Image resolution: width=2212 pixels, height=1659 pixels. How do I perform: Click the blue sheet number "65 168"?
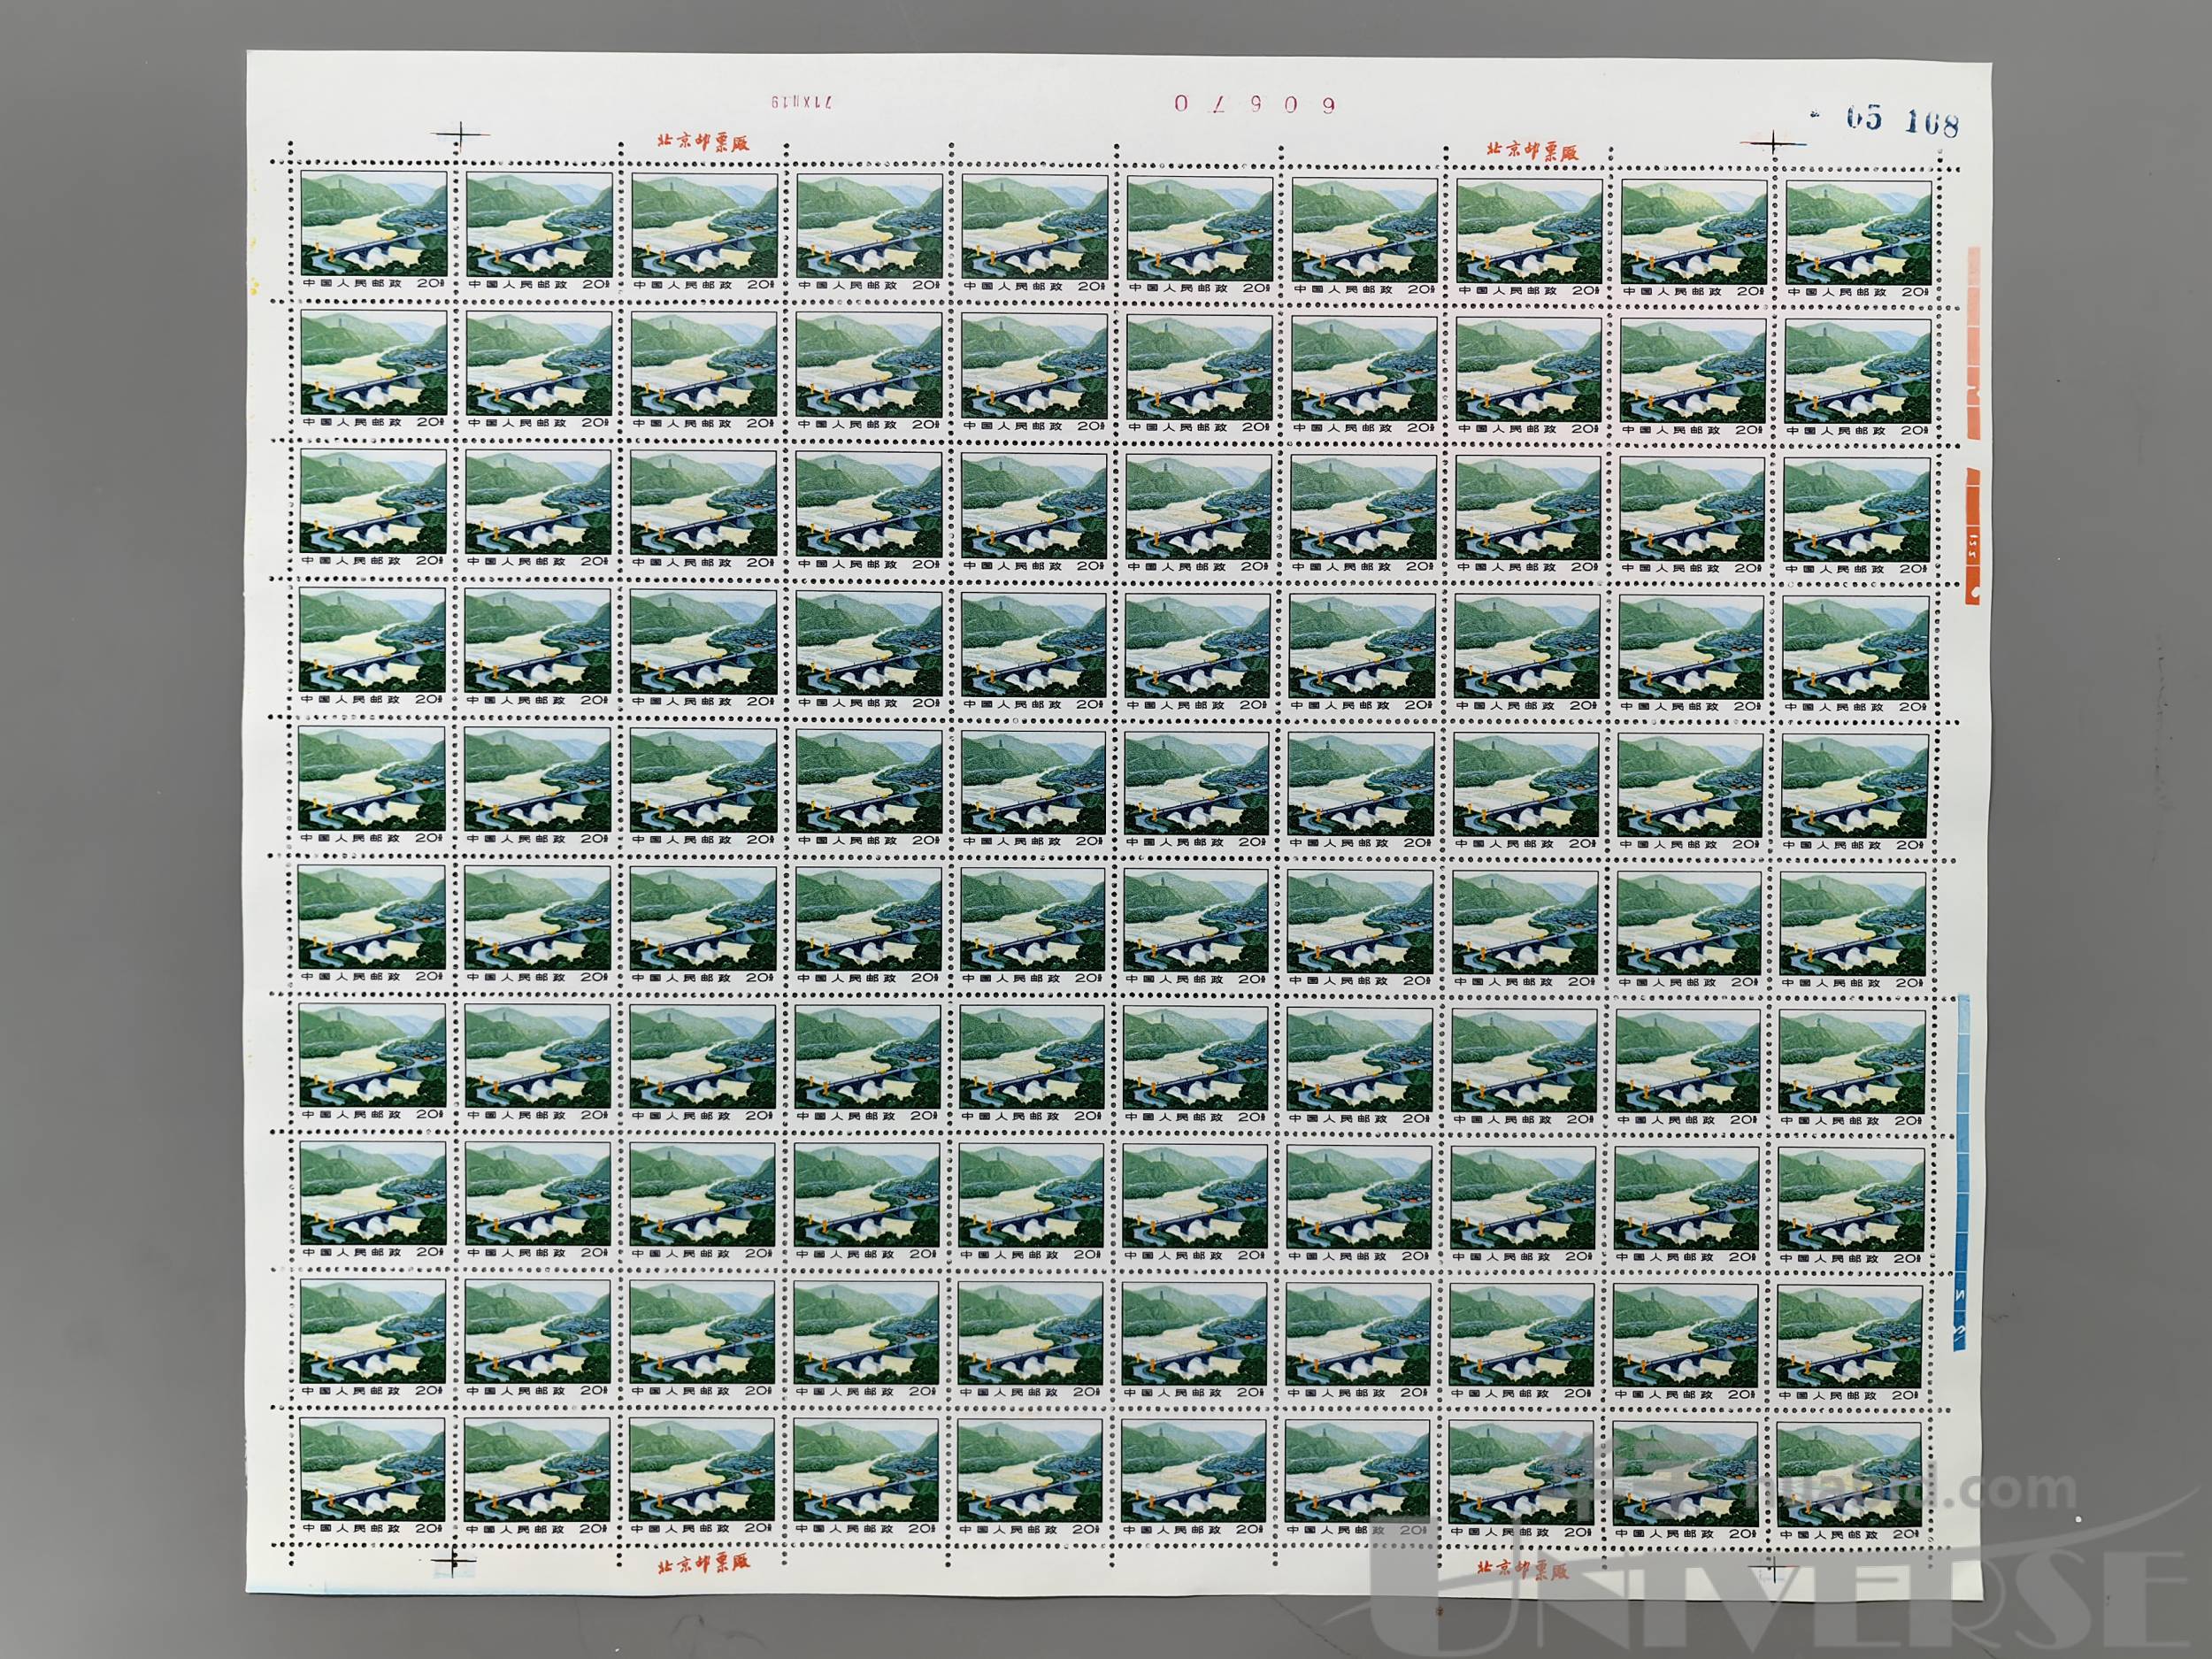pos(1901,121)
